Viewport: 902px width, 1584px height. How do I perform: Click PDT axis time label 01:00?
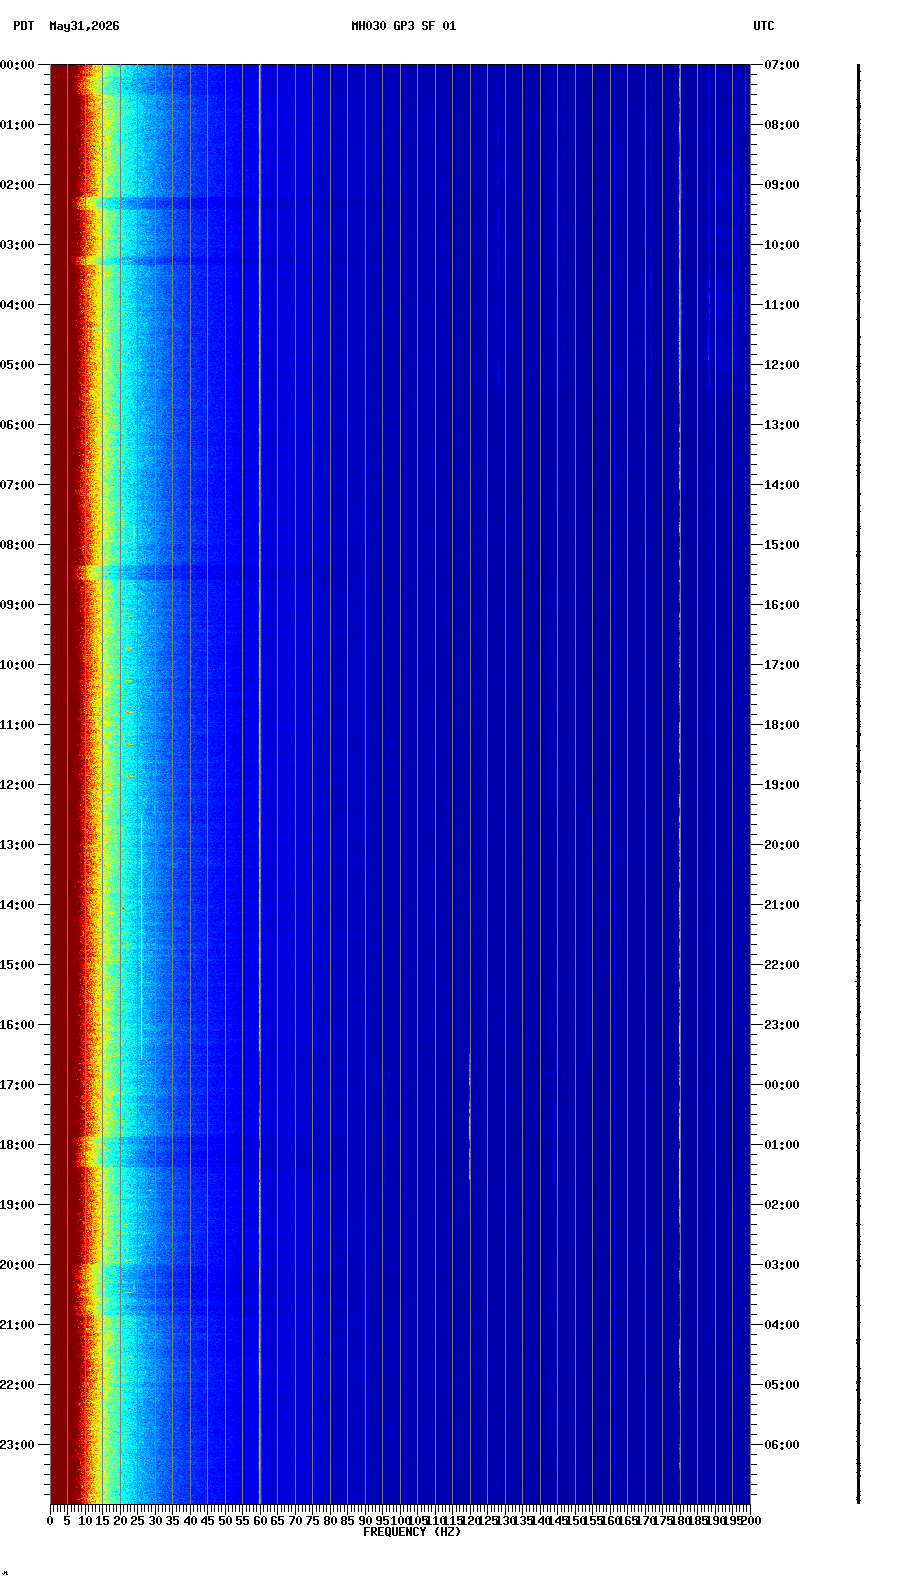[17, 125]
